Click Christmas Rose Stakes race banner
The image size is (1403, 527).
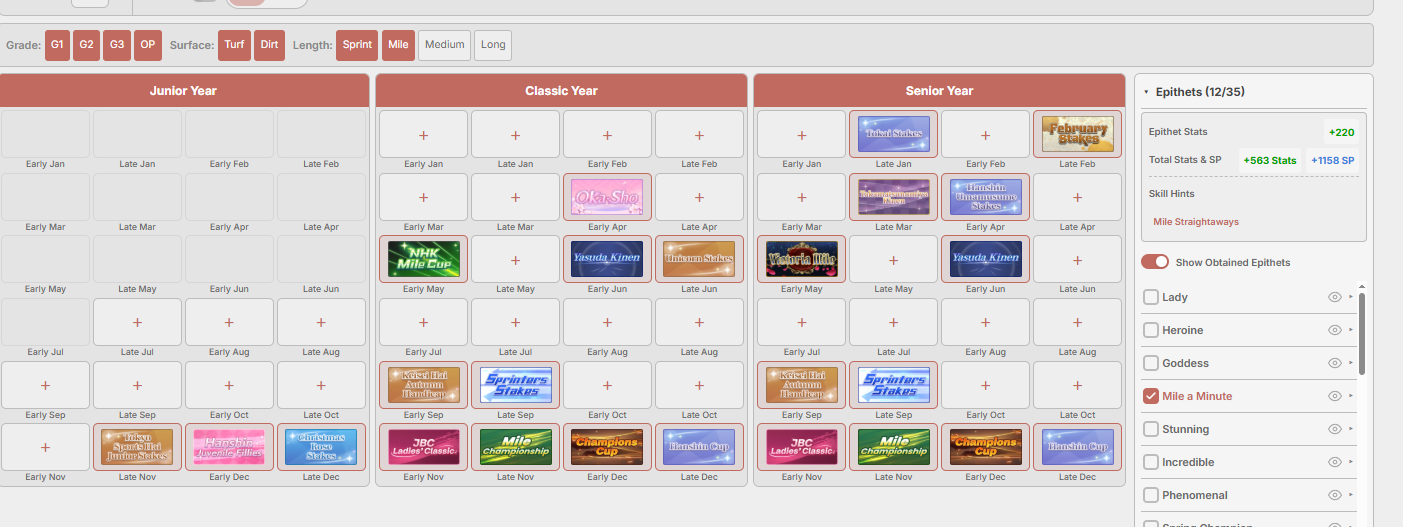tap(321, 447)
